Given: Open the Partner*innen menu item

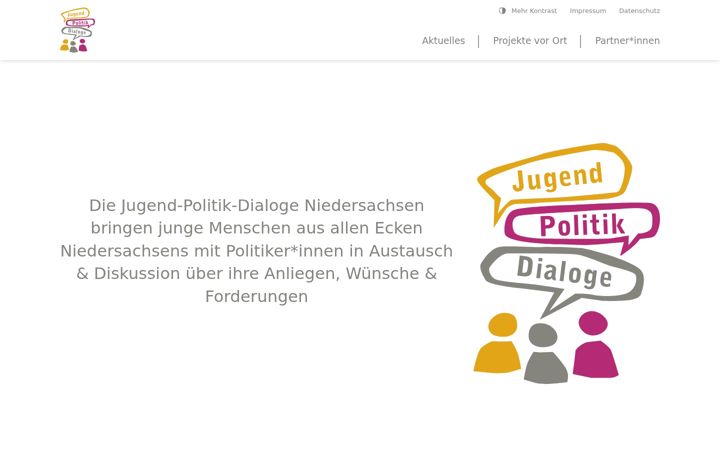Looking at the screenshot, I should pos(627,40).
